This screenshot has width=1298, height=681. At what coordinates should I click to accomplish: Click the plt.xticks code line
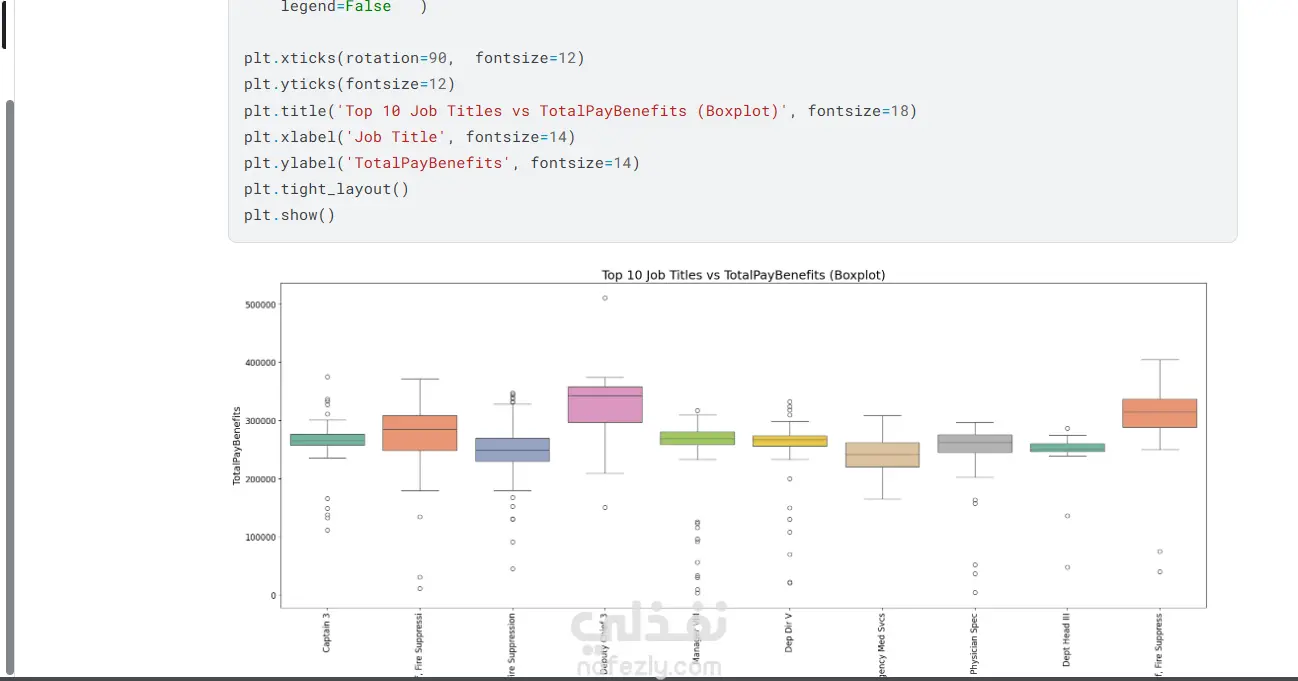pos(414,58)
